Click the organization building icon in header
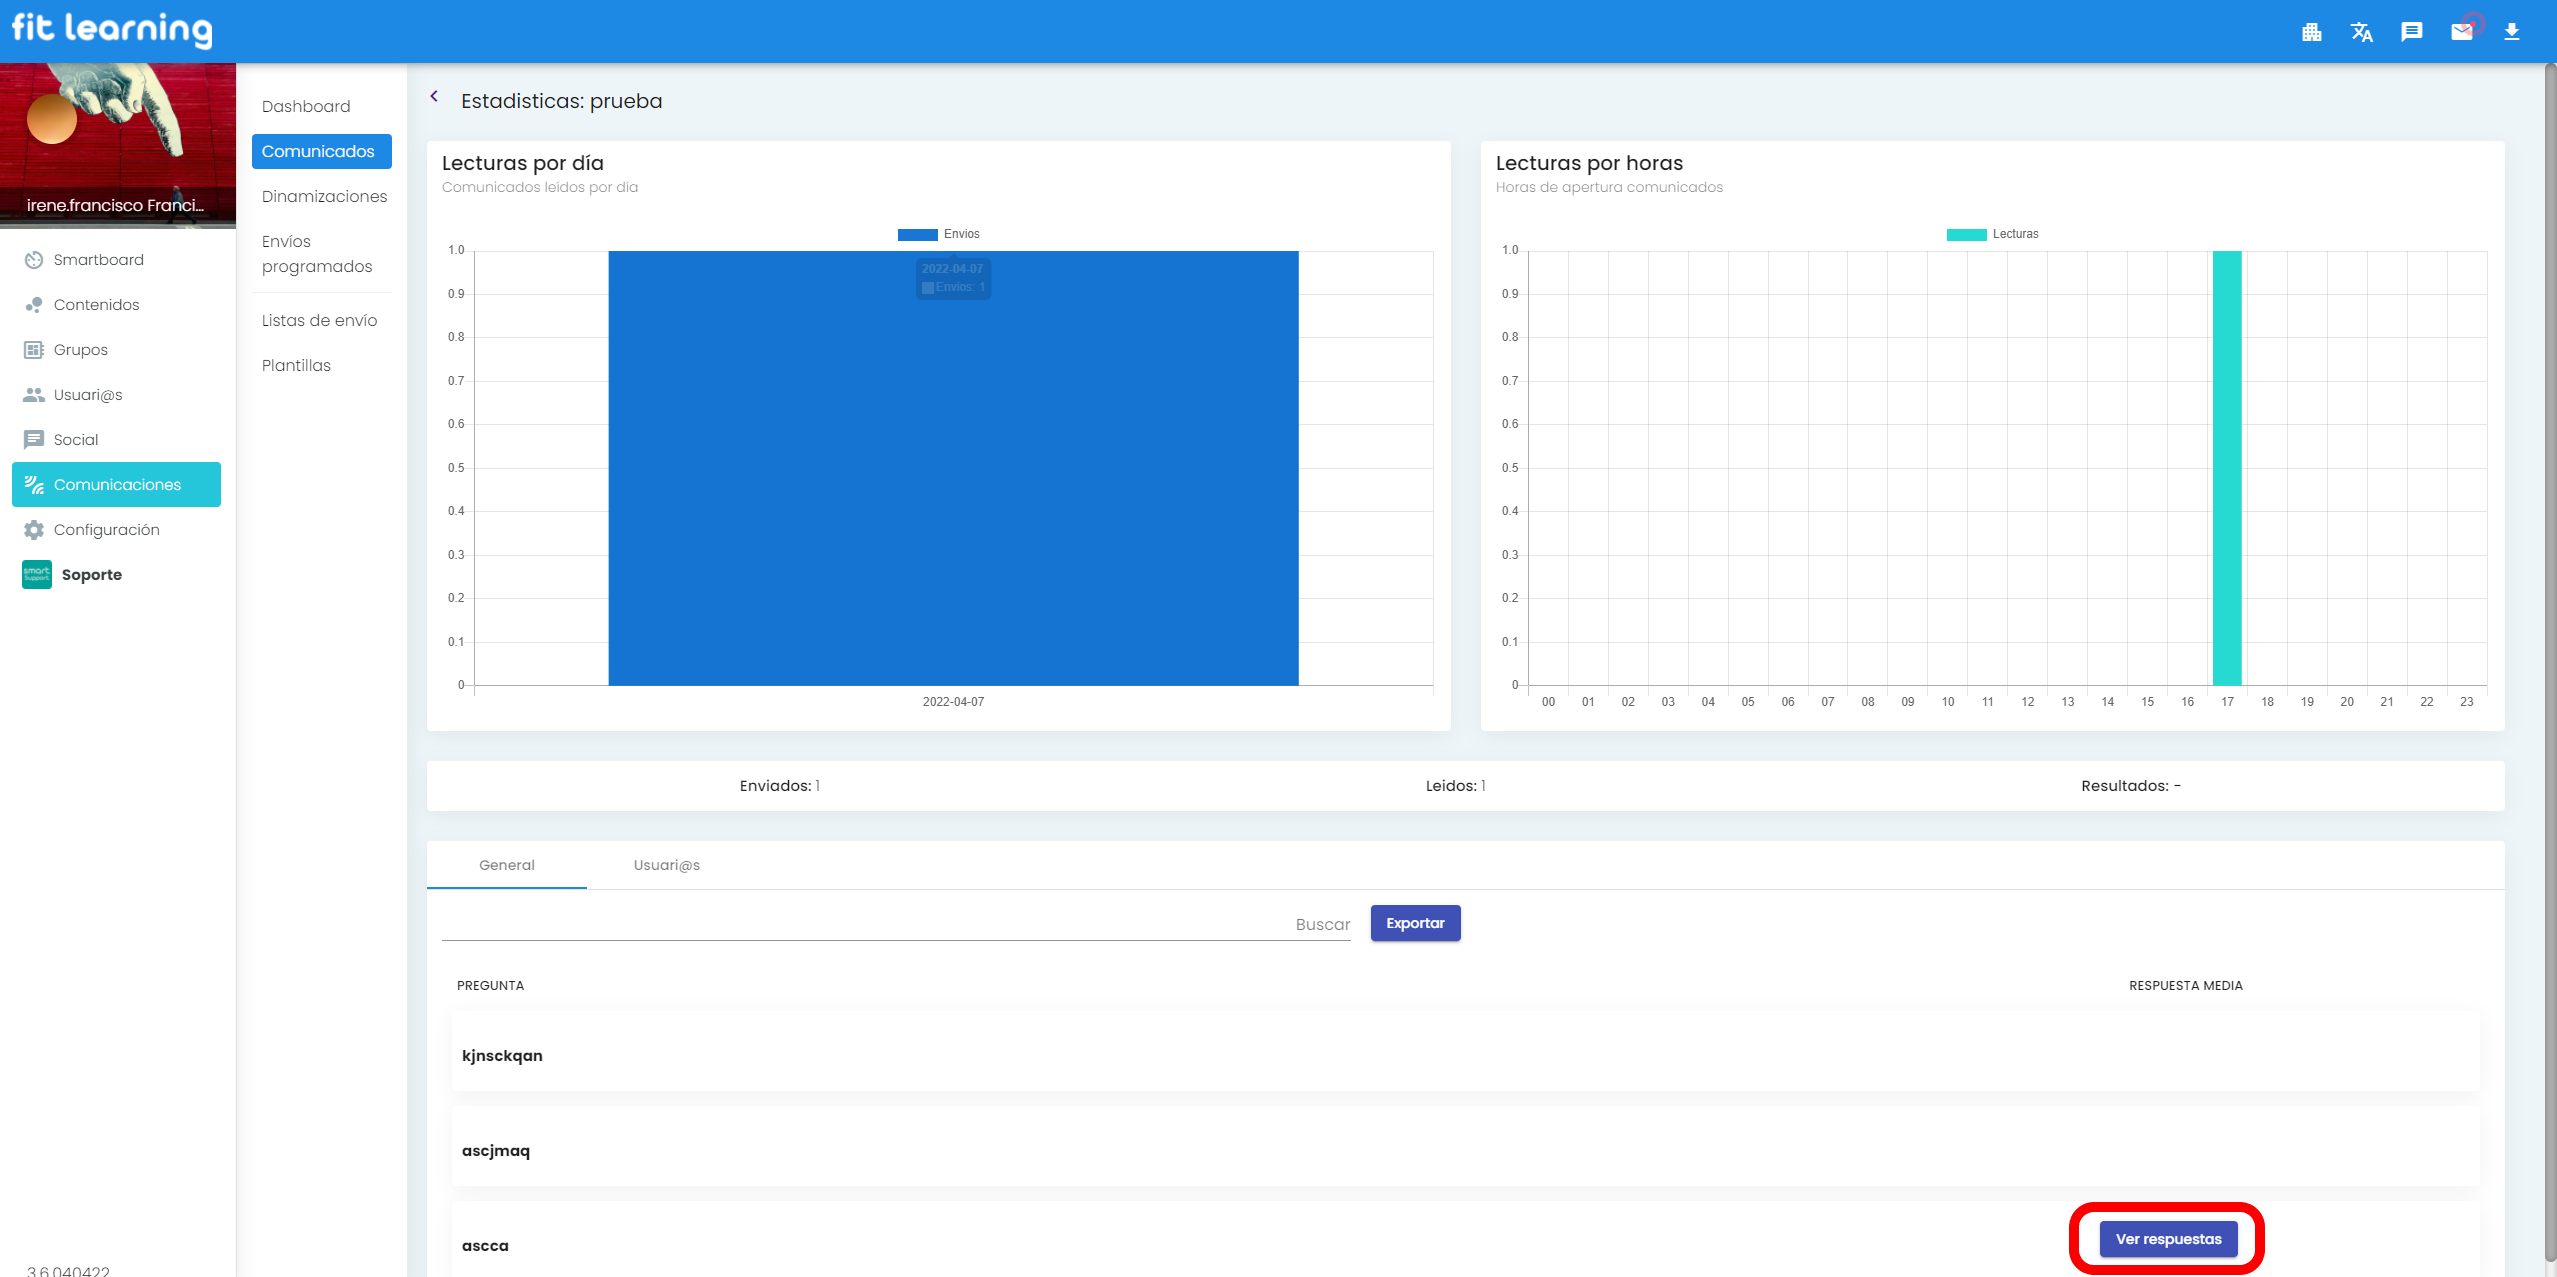2557x1277 pixels. 2311,32
